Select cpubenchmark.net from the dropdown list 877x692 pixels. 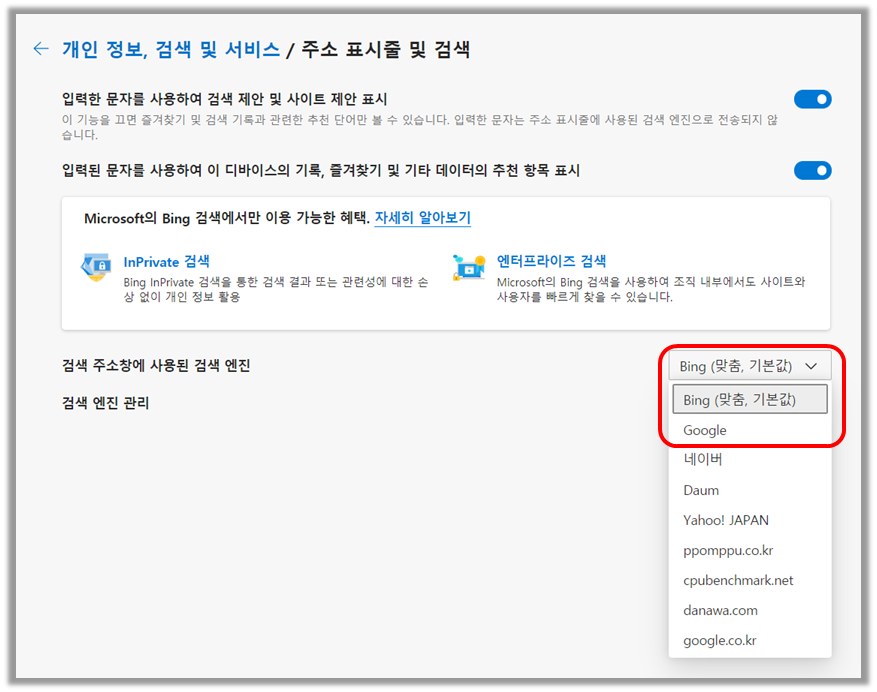click(749, 581)
